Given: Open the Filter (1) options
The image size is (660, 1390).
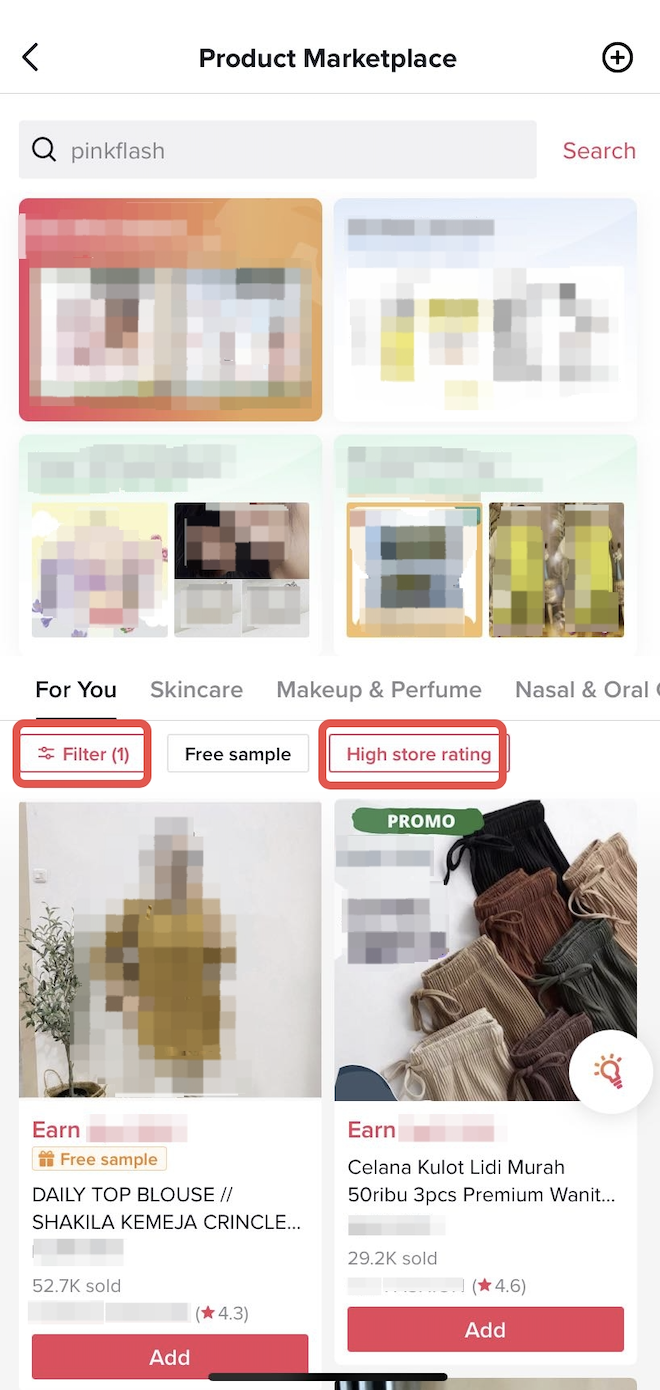Looking at the screenshot, I should click(x=83, y=754).
